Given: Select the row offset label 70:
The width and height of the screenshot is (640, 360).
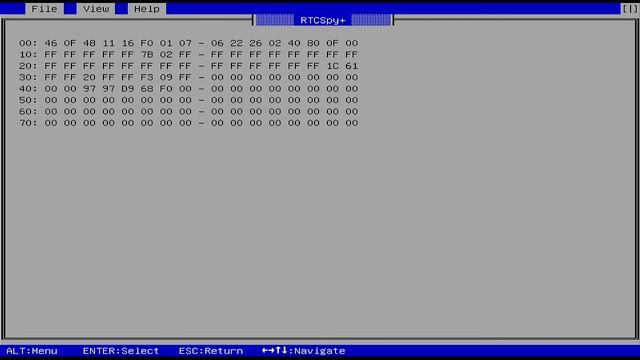Looking at the screenshot, I should (x=28, y=123).
